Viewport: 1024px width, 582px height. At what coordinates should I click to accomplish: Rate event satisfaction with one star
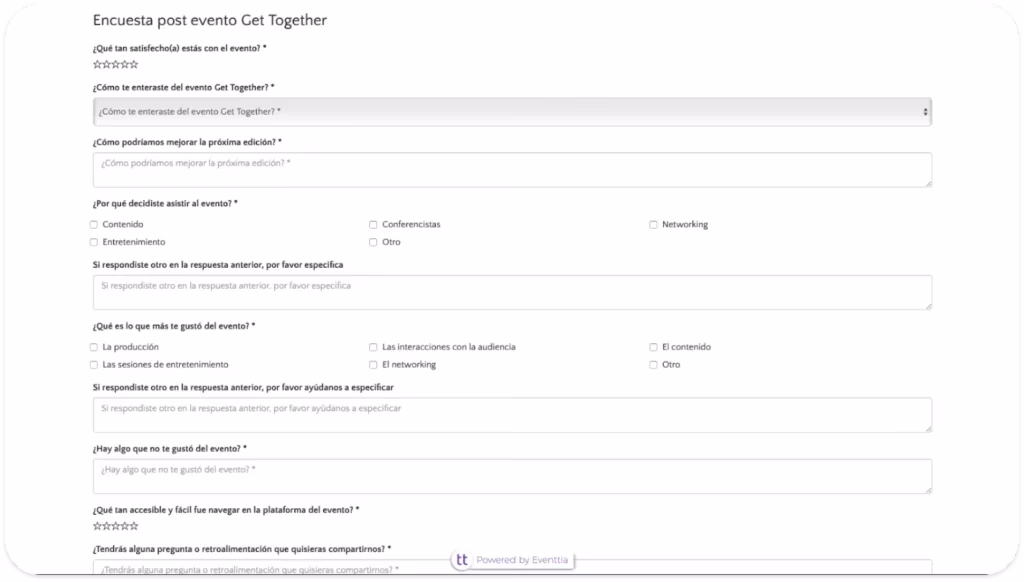click(x=97, y=65)
